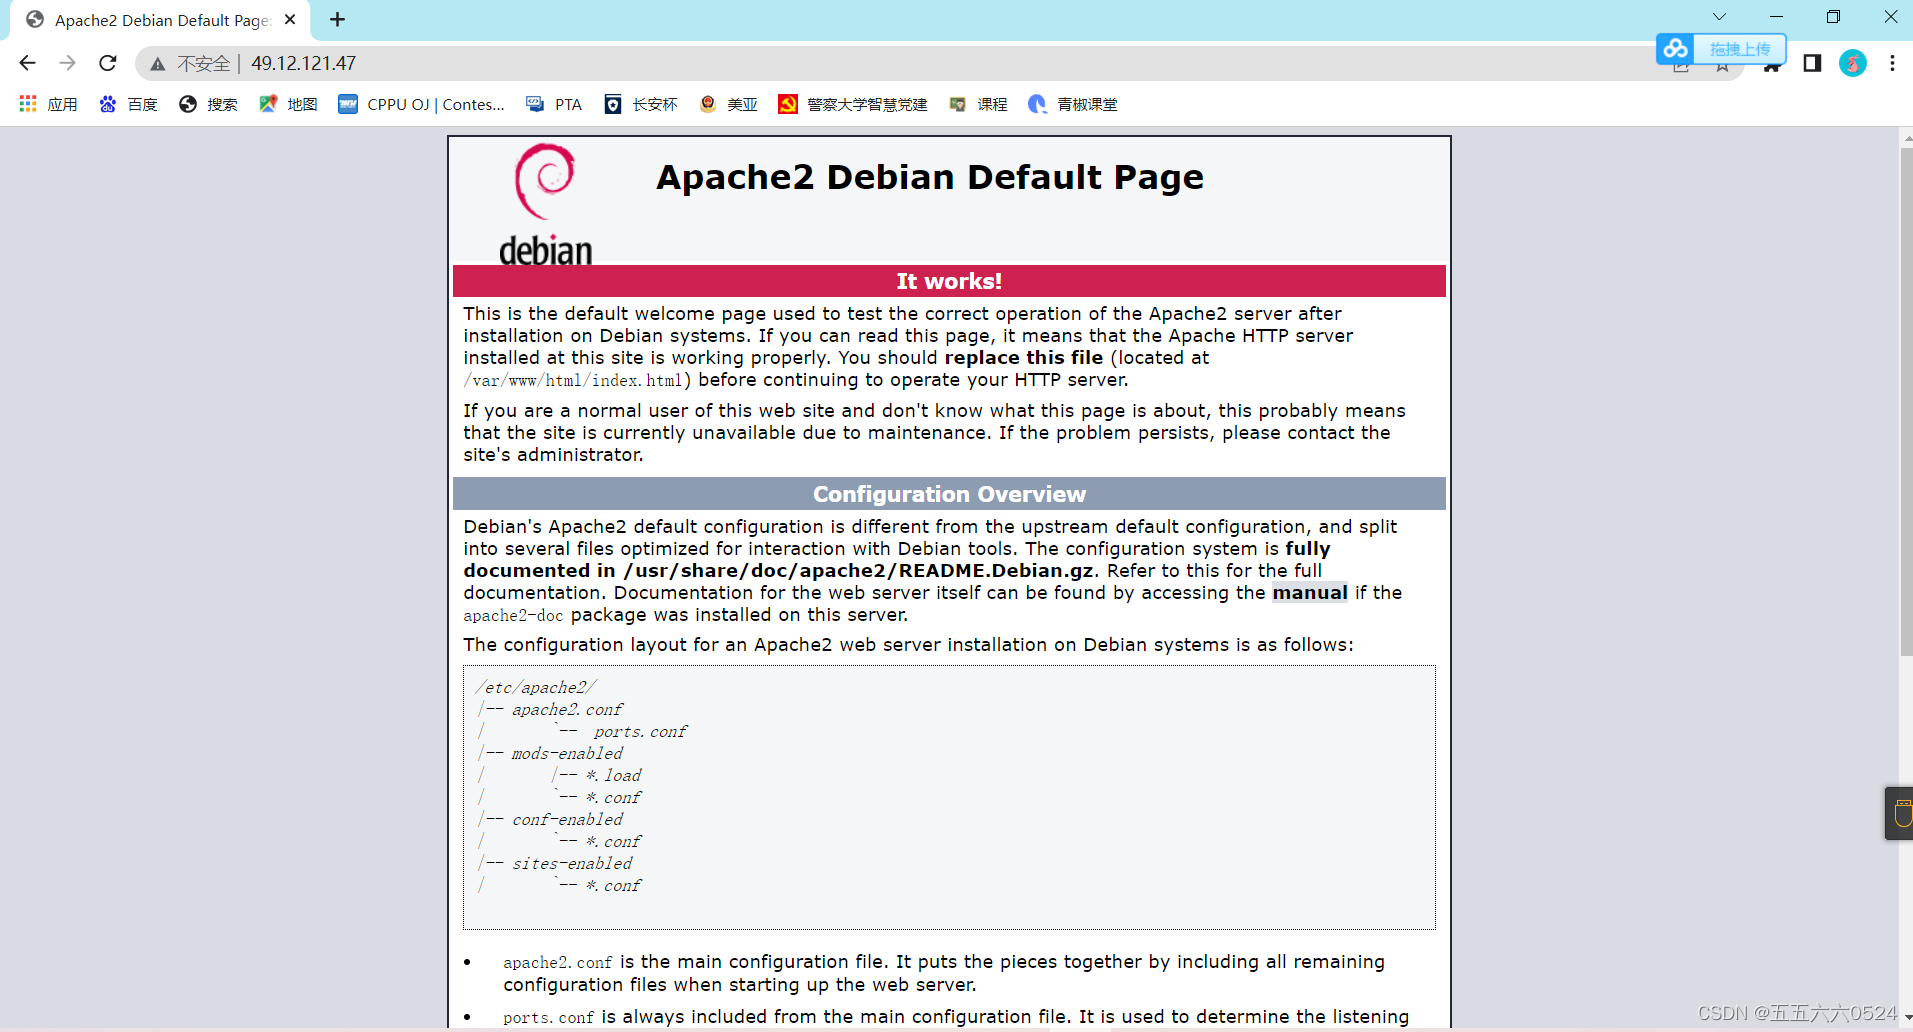Viewport: 1913px width, 1032px height.
Task: Click apache2.conf in the bullet list
Action: tap(557, 962)
